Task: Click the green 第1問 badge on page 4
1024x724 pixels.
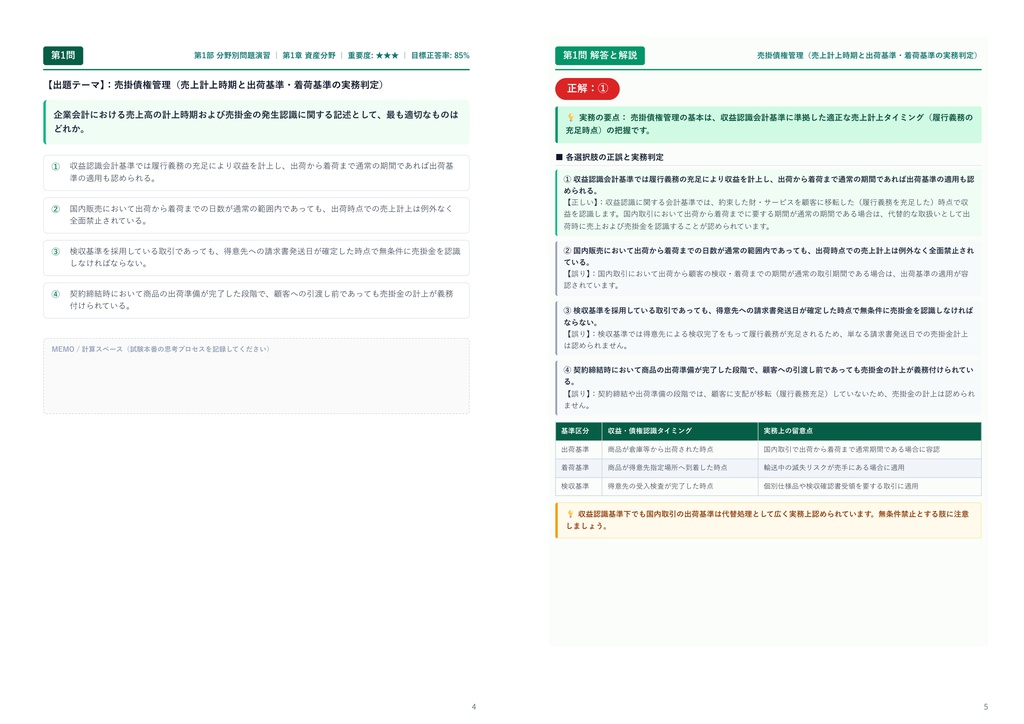Action: 63,55
